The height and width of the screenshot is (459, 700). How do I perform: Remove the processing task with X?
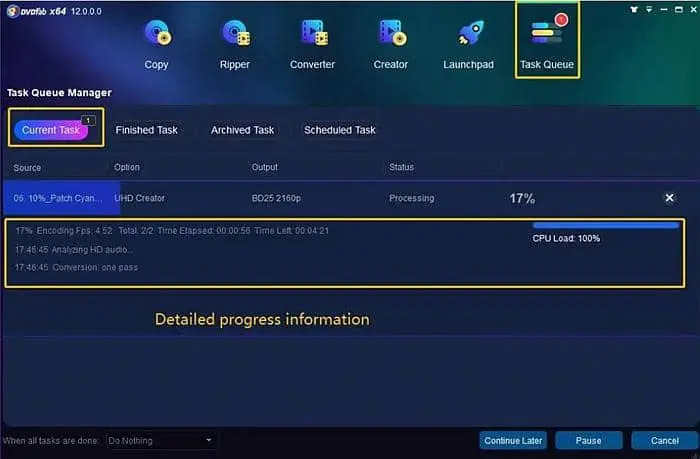(669, 198)
